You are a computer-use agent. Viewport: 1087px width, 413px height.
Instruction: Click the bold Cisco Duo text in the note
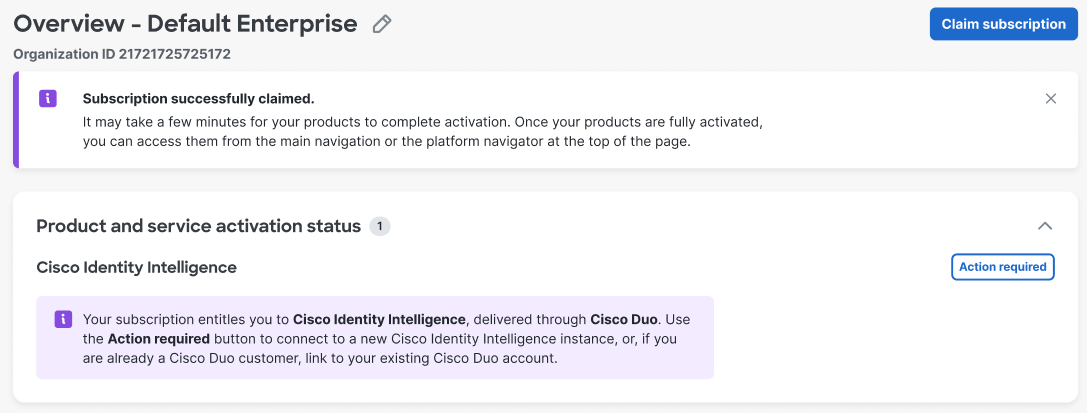pos(625,319)
